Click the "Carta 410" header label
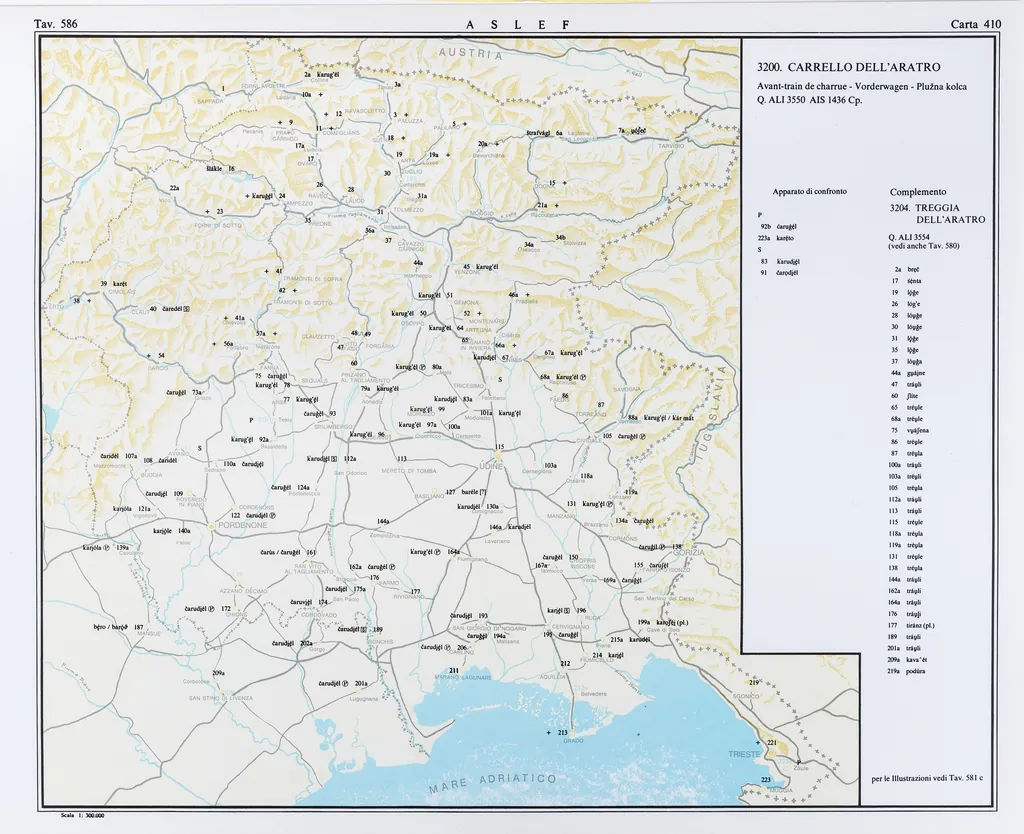 (x=976, y=23)
